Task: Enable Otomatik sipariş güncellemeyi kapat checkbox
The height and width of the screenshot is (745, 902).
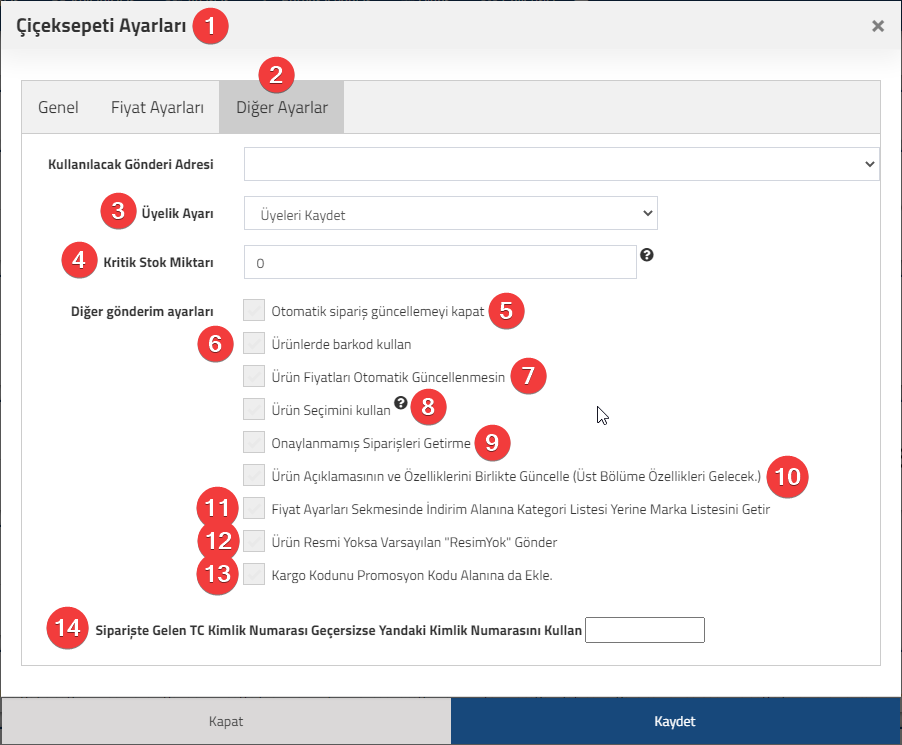Action: 254,310
